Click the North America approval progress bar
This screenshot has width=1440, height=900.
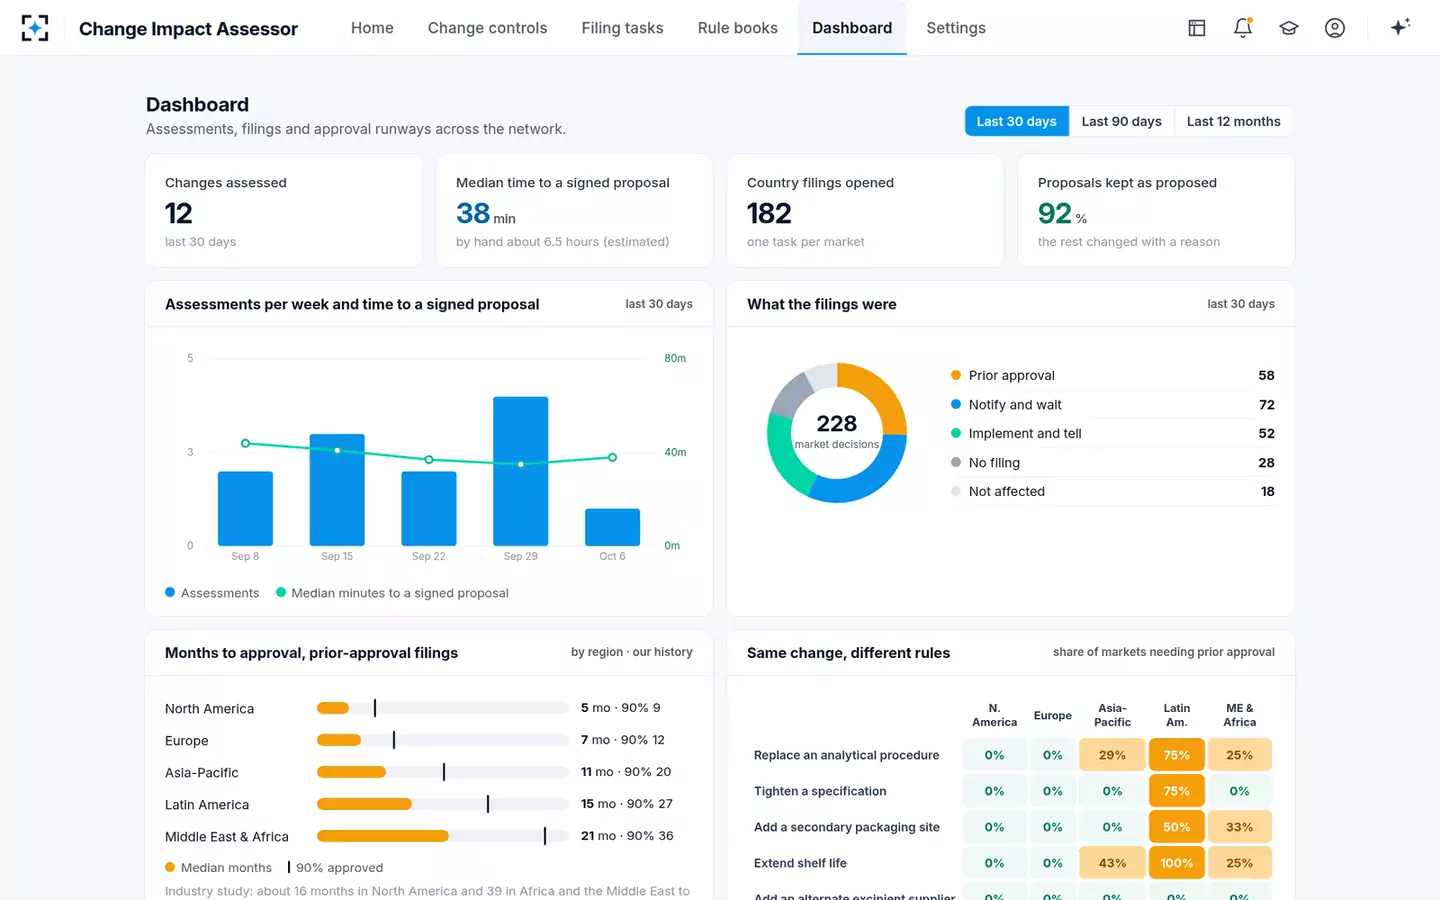(x=443, y=708)
